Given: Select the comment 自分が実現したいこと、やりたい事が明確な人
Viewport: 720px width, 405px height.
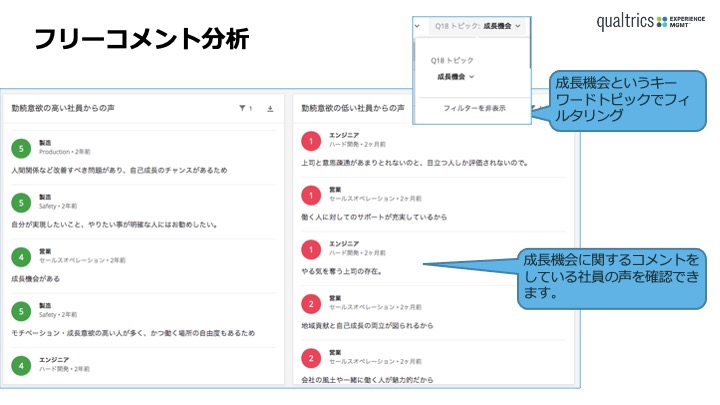Looking at the screenshot, I should [x=115, y=225].
